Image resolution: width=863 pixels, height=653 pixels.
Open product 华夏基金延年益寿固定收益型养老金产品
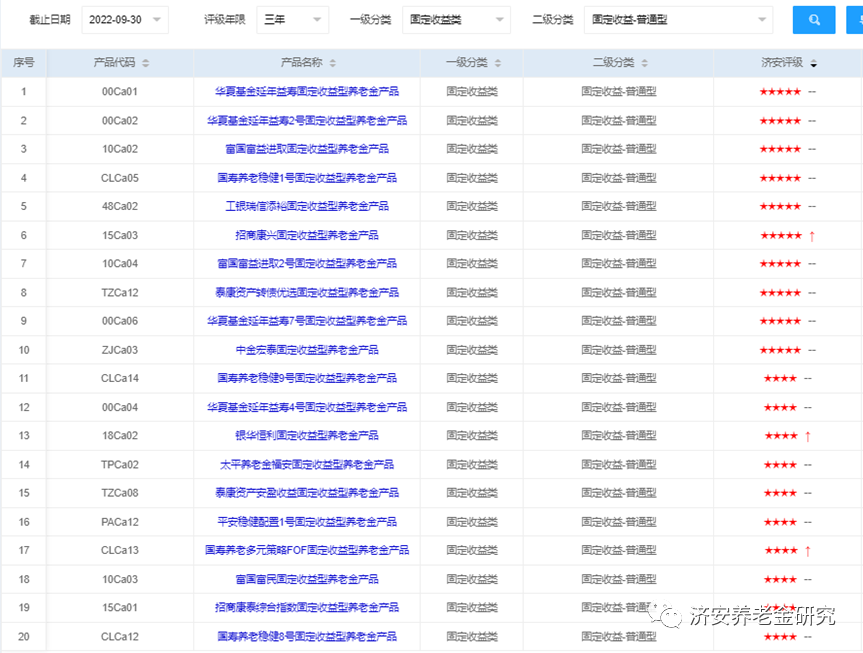point(307,91)
